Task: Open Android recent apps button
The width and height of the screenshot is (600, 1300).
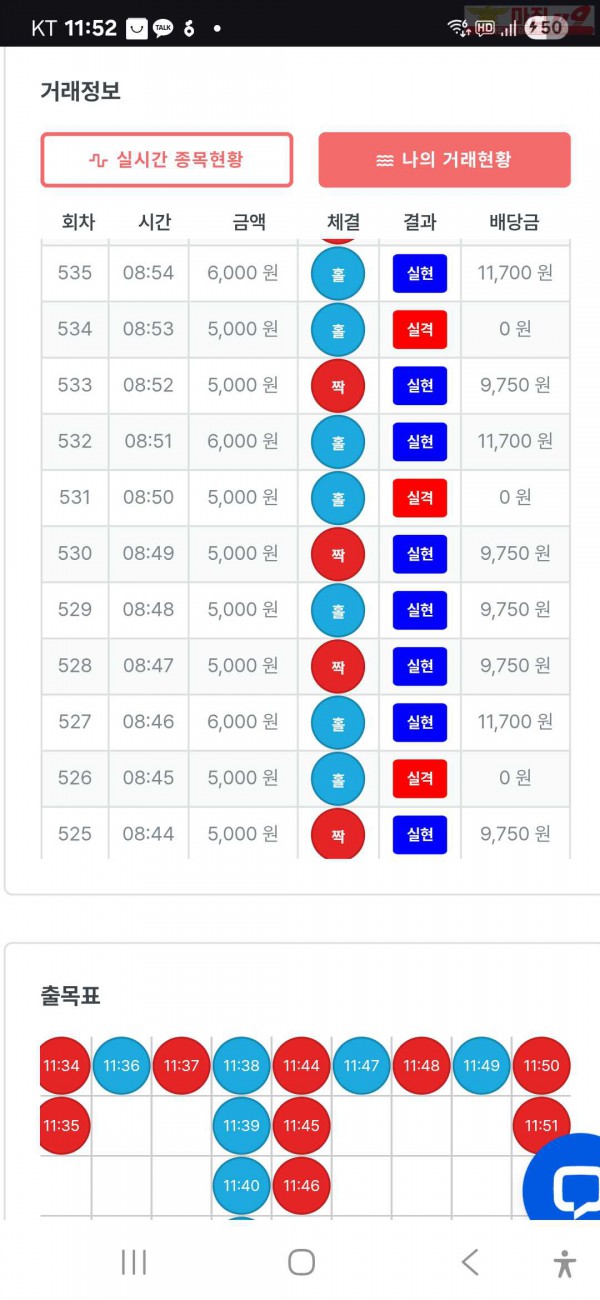Action: 133,1262
